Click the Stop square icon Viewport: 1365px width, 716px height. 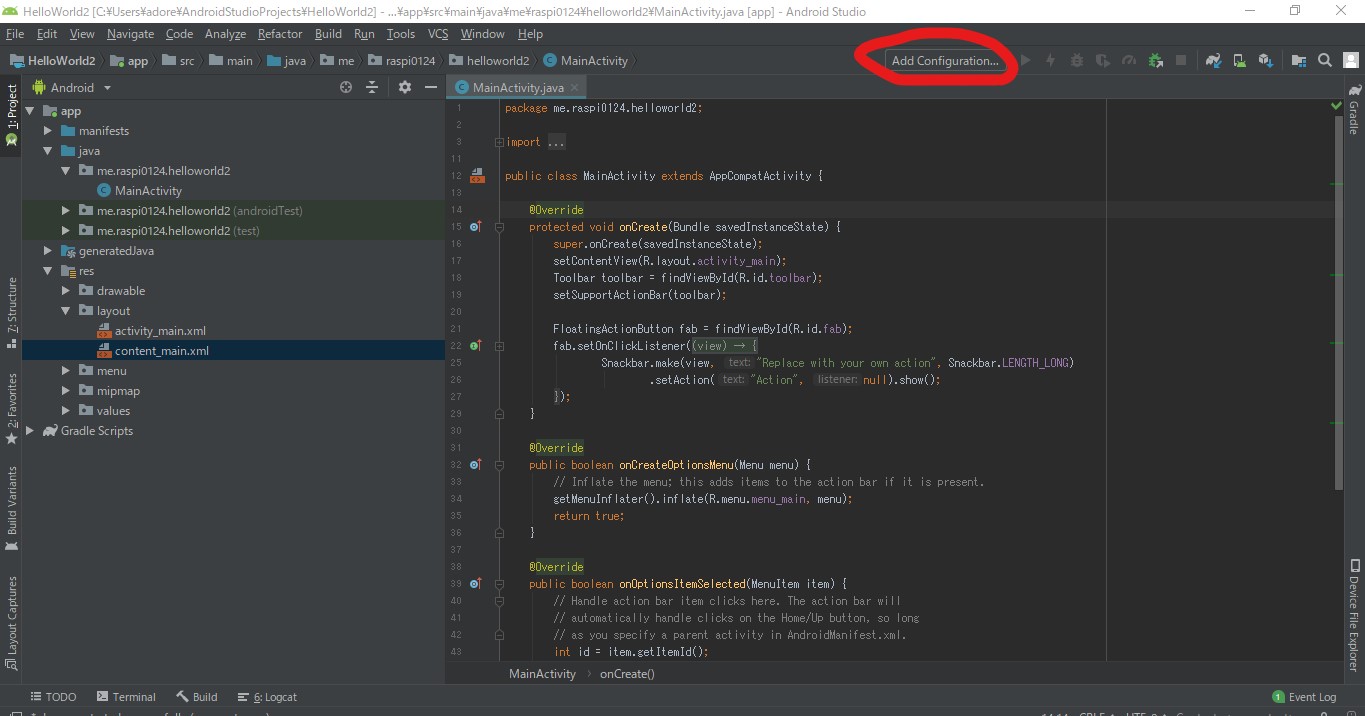1181,60
